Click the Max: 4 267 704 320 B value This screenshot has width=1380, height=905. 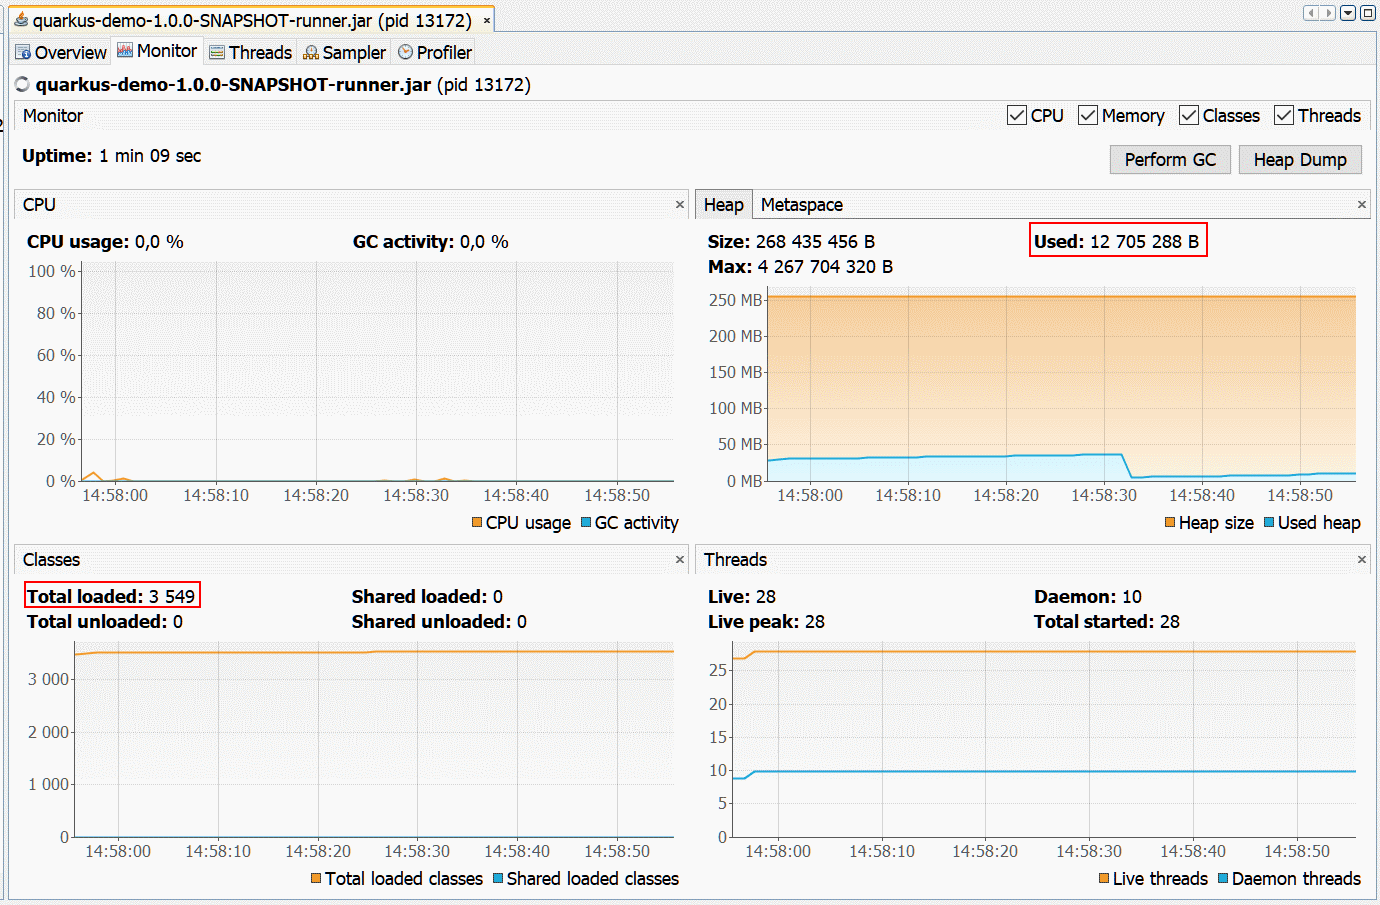800,267
